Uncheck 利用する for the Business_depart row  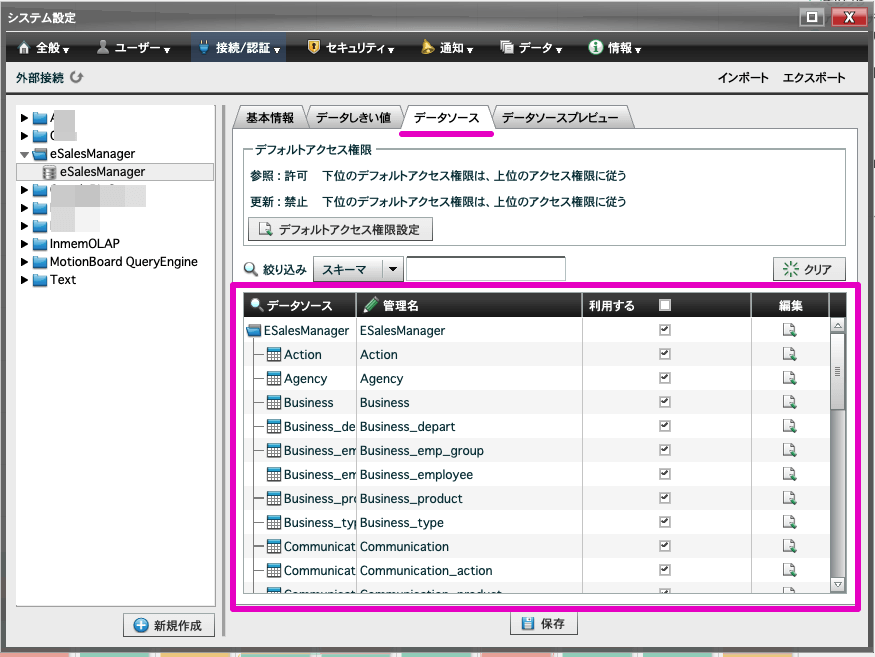coord(665,425)
